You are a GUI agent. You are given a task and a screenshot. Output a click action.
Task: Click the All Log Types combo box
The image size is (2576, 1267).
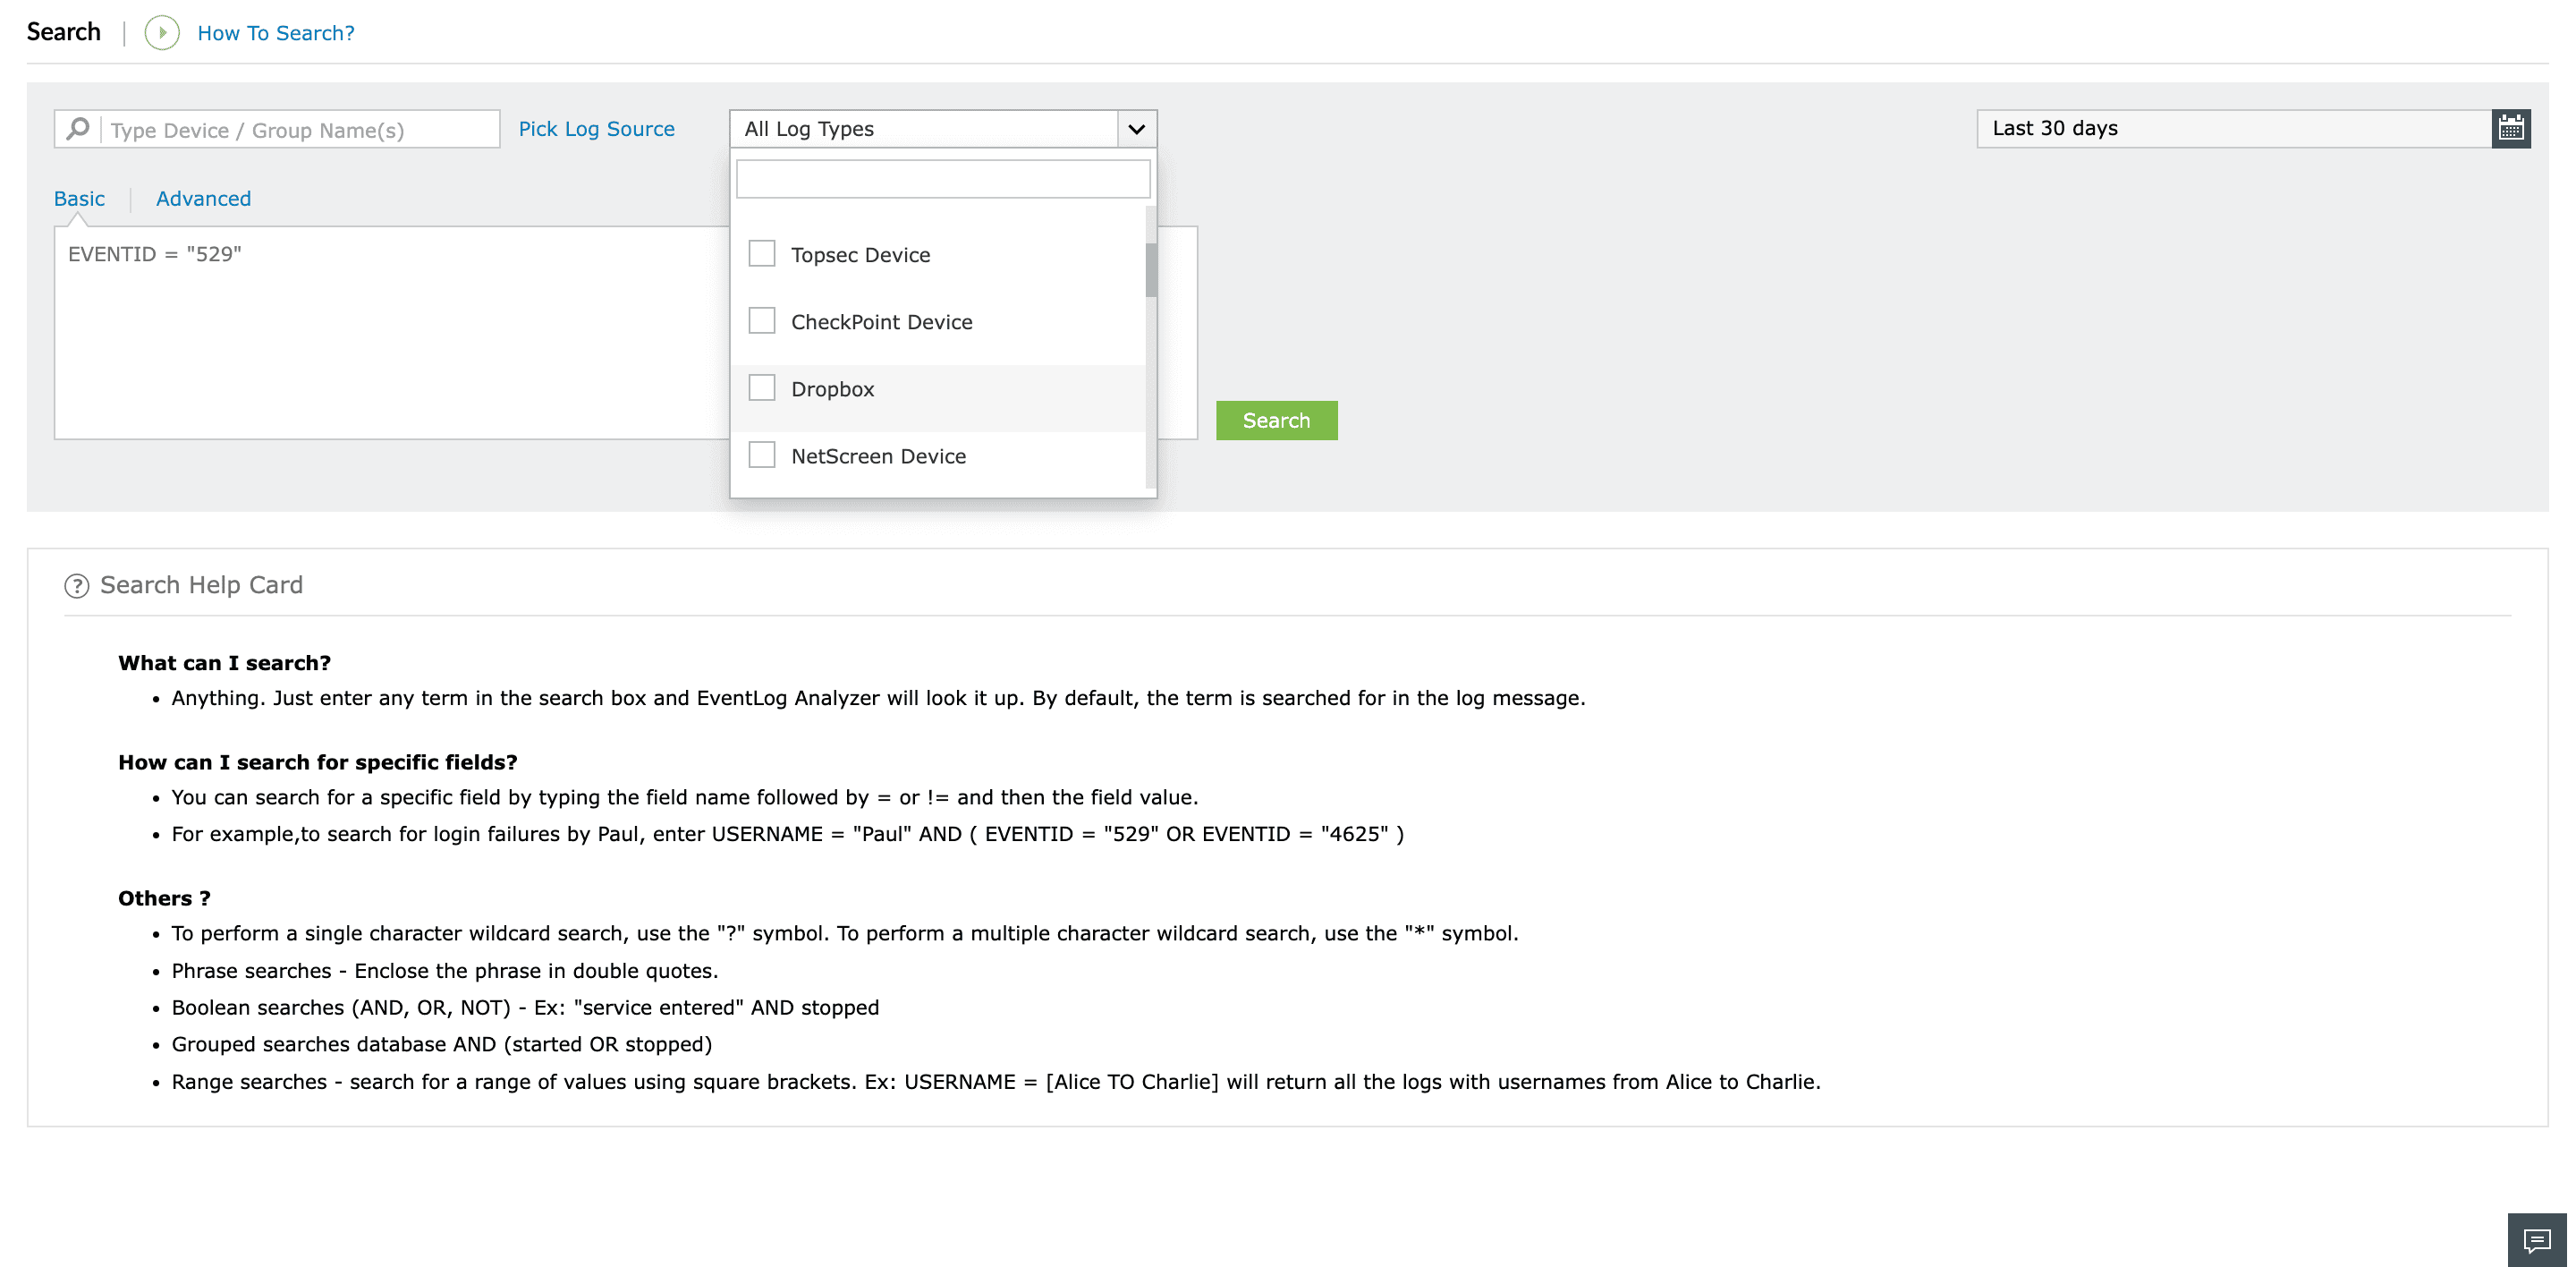click(924, 129)
